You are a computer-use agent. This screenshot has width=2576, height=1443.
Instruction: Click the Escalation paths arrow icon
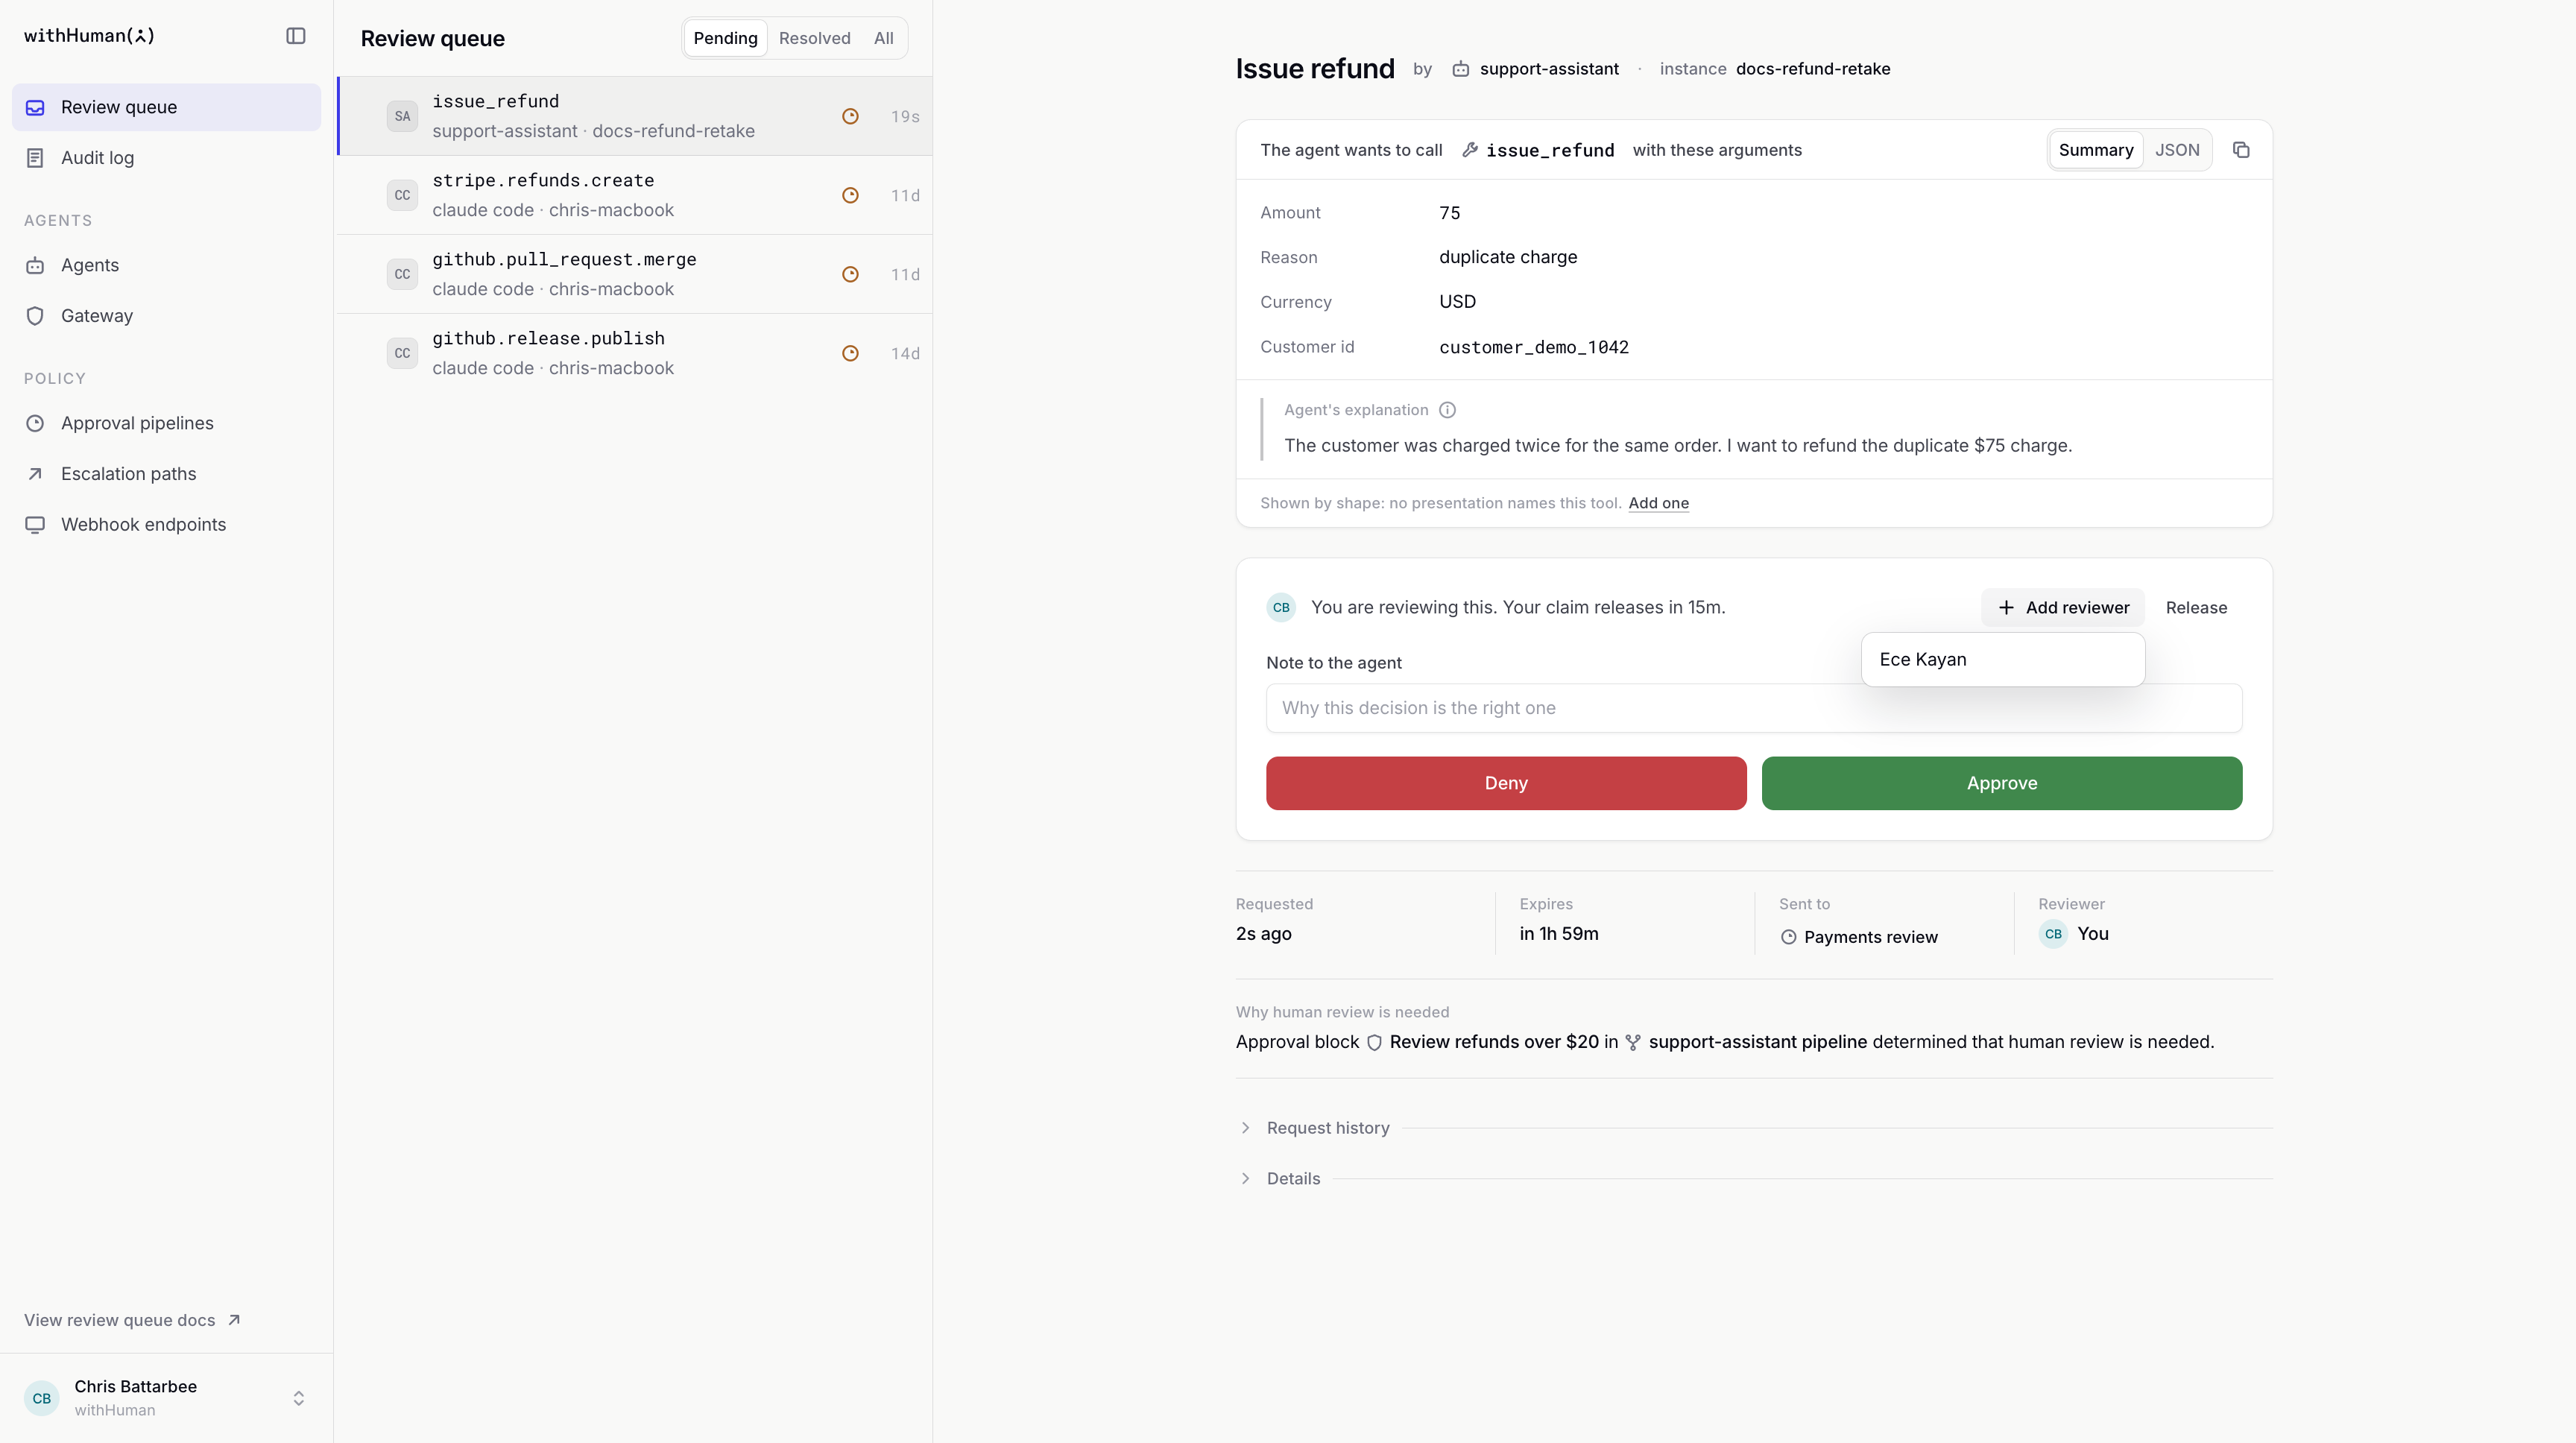(x=35, y=474)
